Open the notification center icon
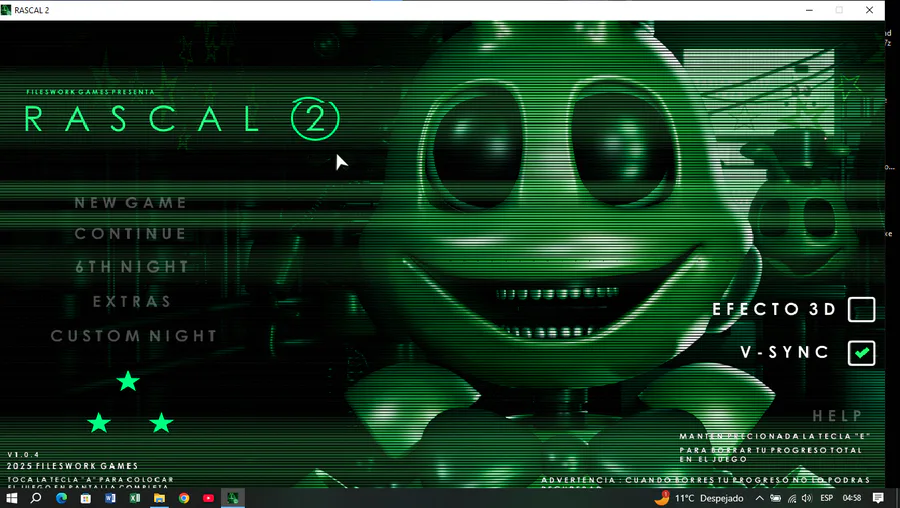 coord(878,498)
